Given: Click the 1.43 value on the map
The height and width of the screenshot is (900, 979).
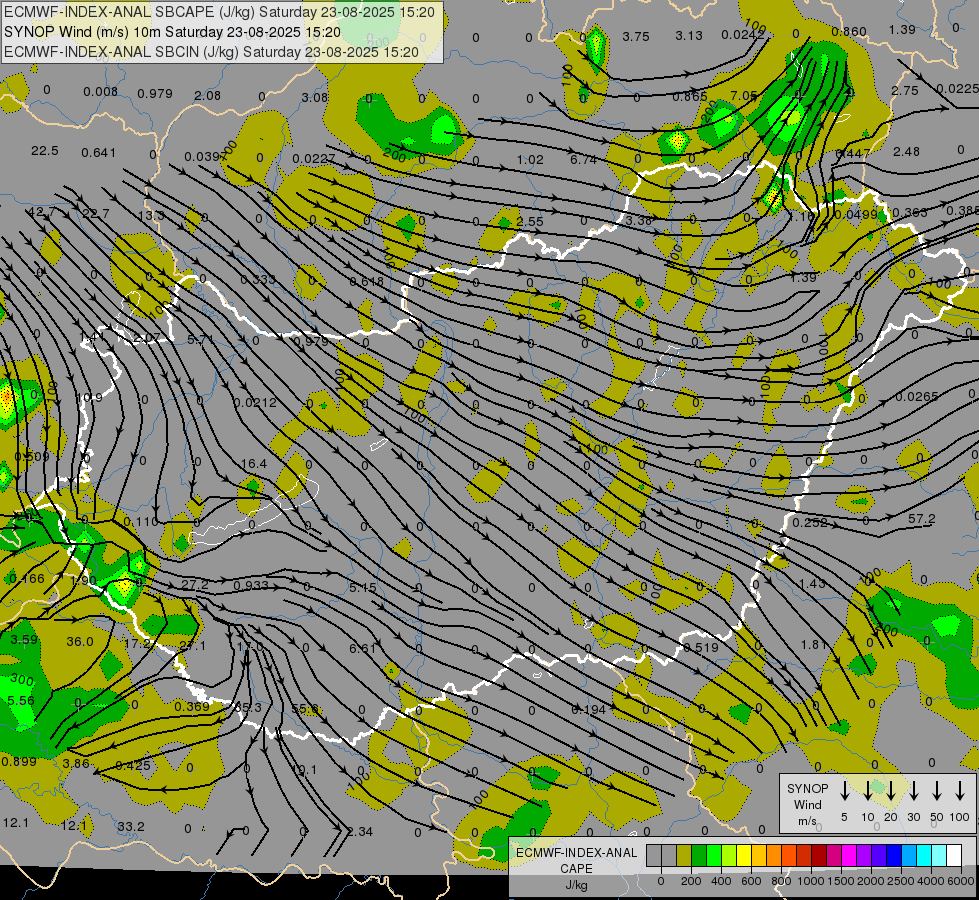Looking at the screenshot, I should 812,583.
